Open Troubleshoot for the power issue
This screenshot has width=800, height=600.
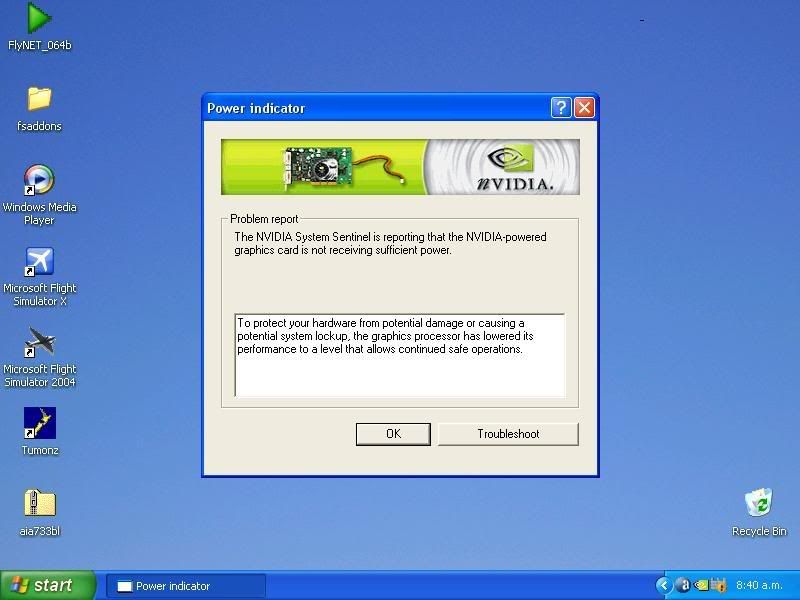pos(508,433)
